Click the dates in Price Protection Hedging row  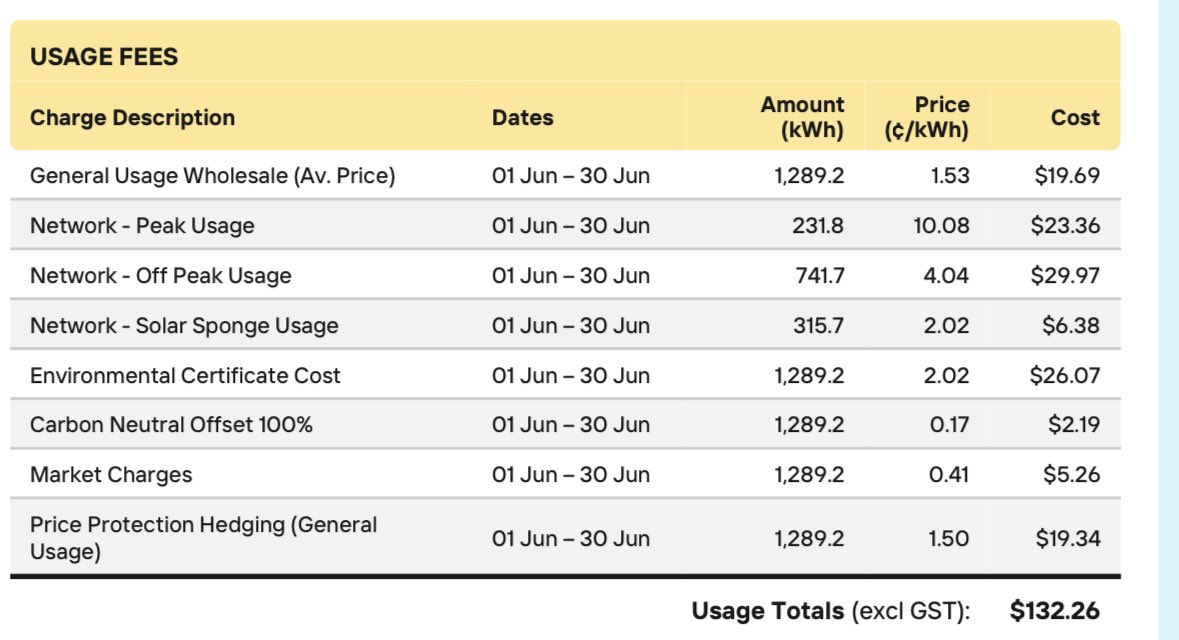point(571,538)
